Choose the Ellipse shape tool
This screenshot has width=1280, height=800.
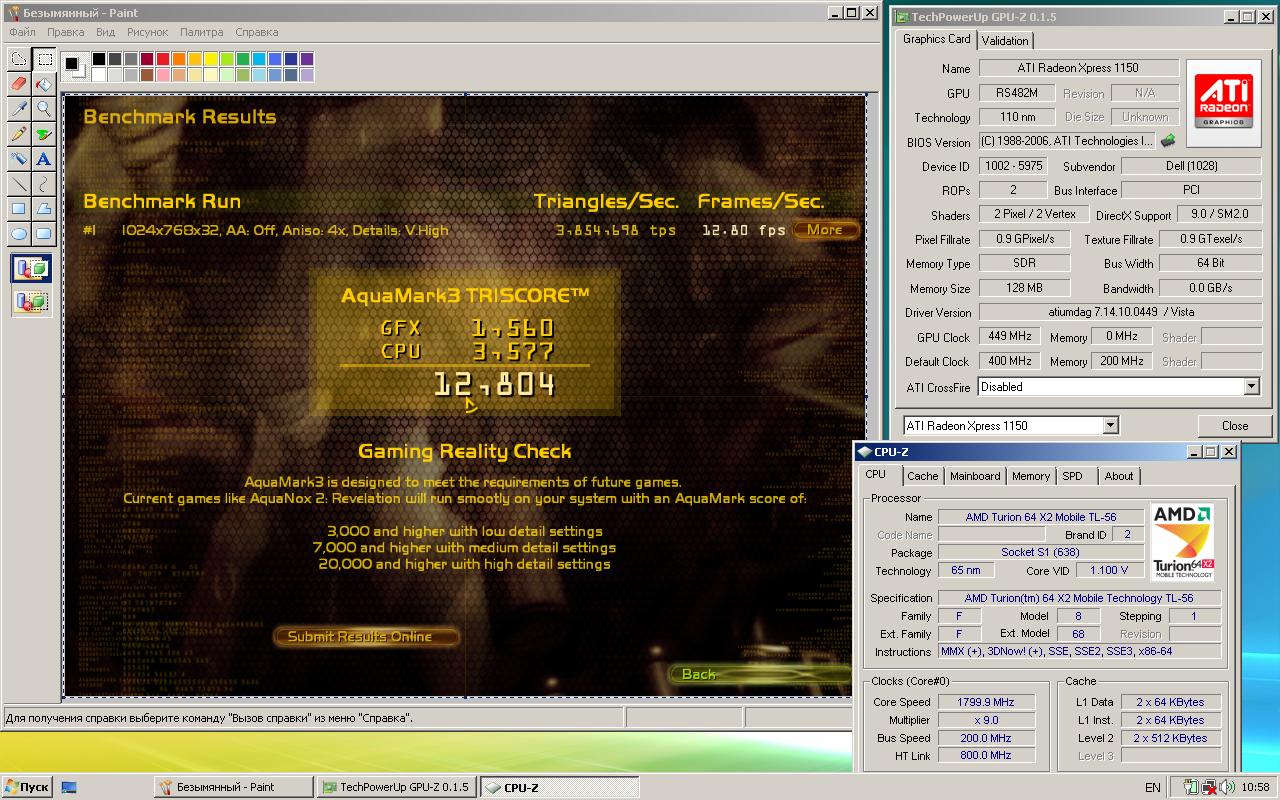click(18, 234)
